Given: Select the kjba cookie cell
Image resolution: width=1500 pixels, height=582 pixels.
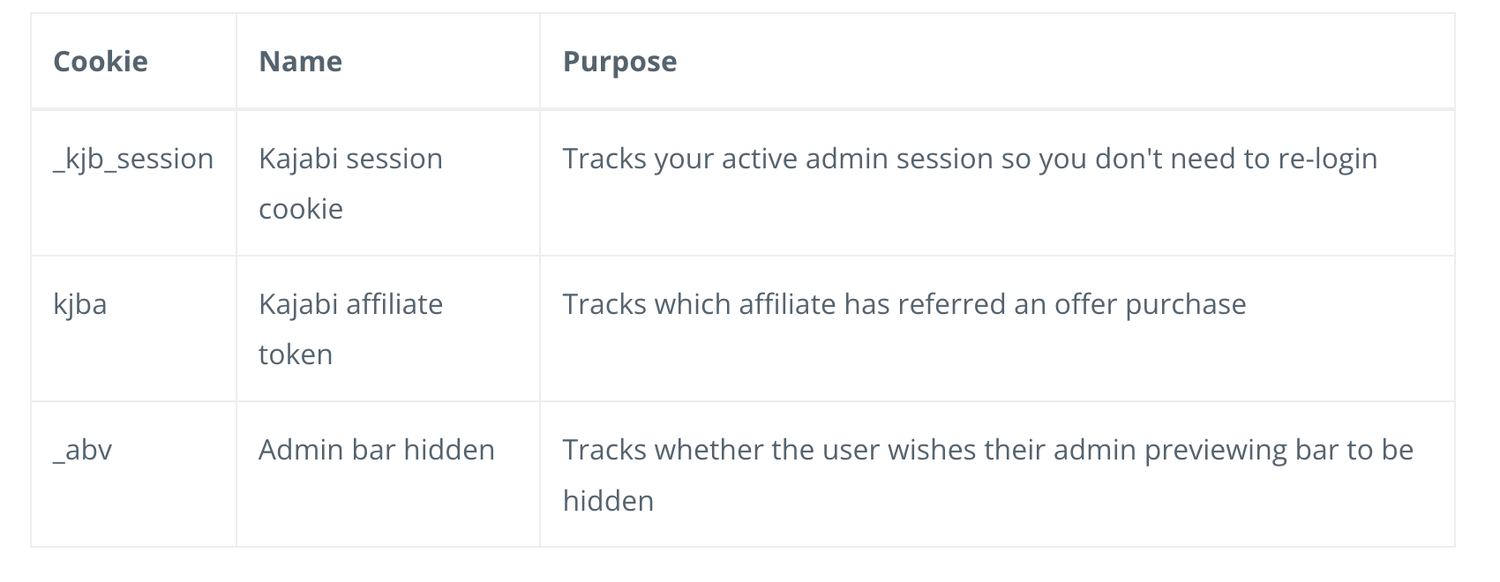Looking at the screenshot, I should (x=80, y=304).
